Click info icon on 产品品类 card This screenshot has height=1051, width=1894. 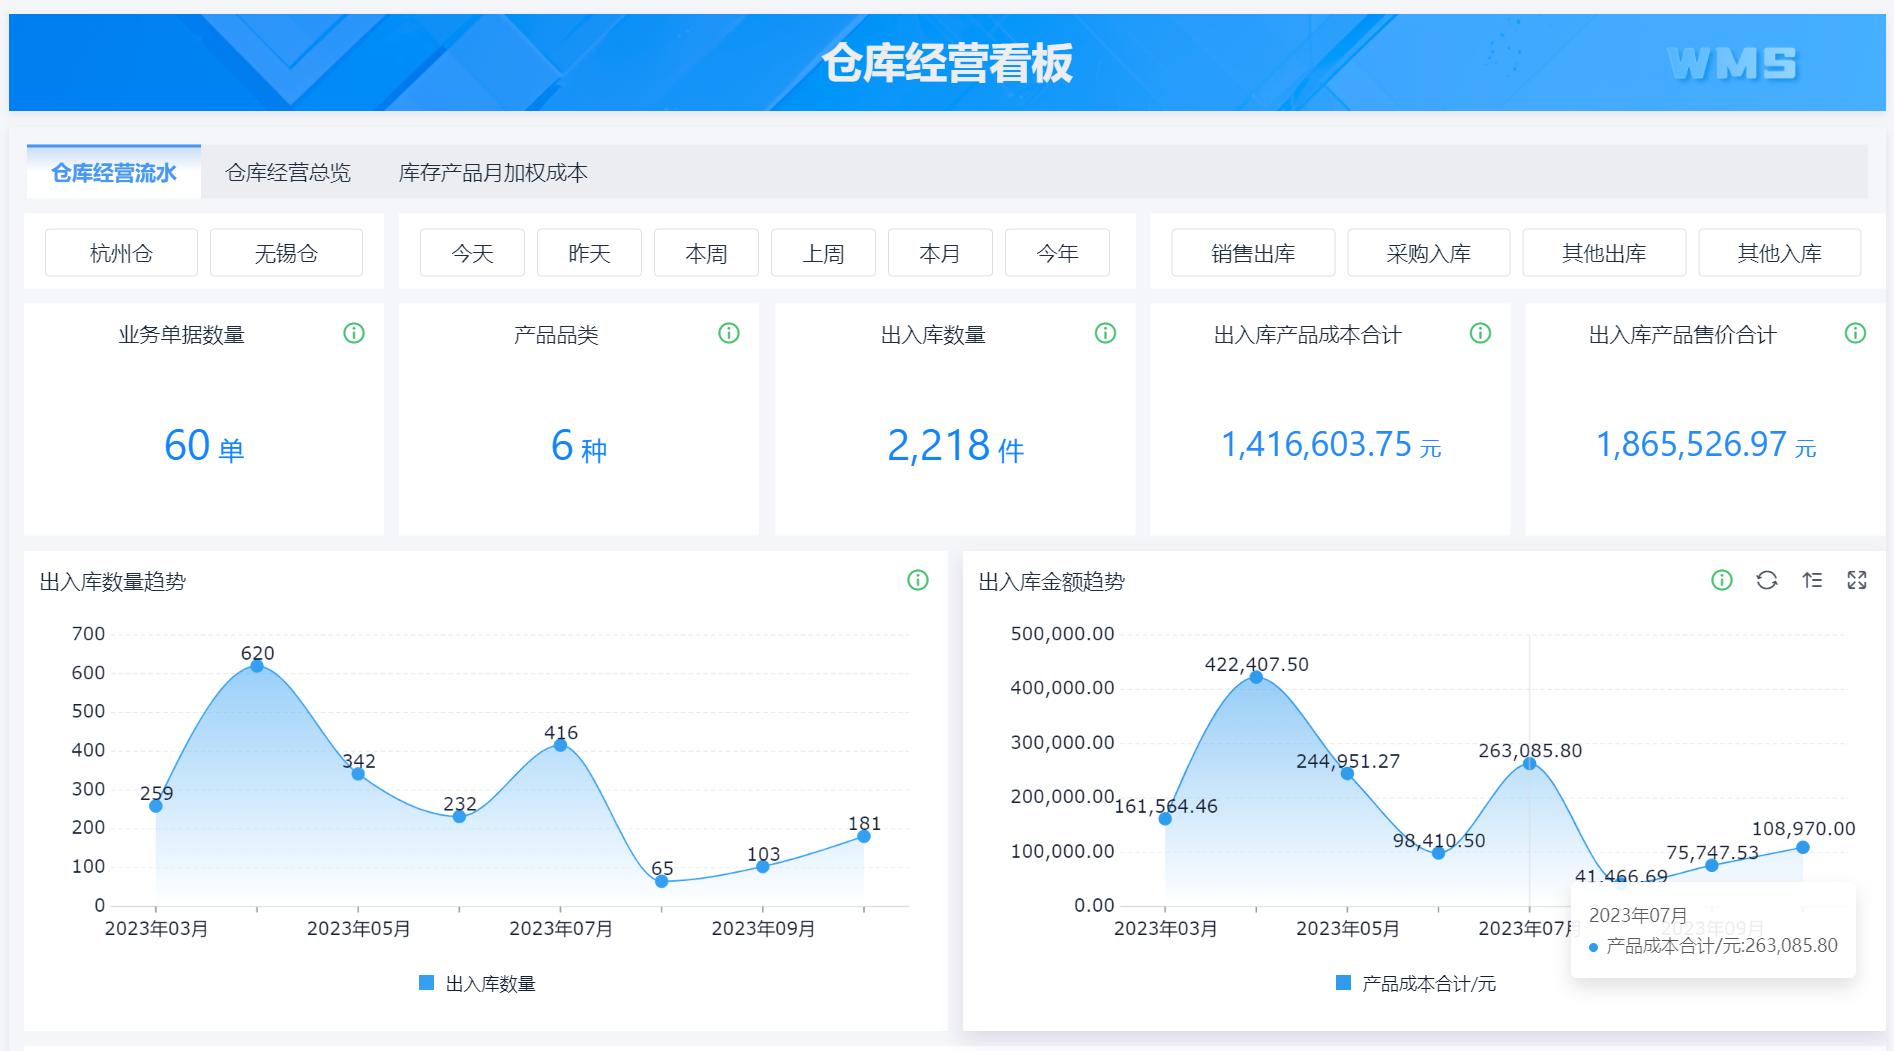(x=729, y=334)
